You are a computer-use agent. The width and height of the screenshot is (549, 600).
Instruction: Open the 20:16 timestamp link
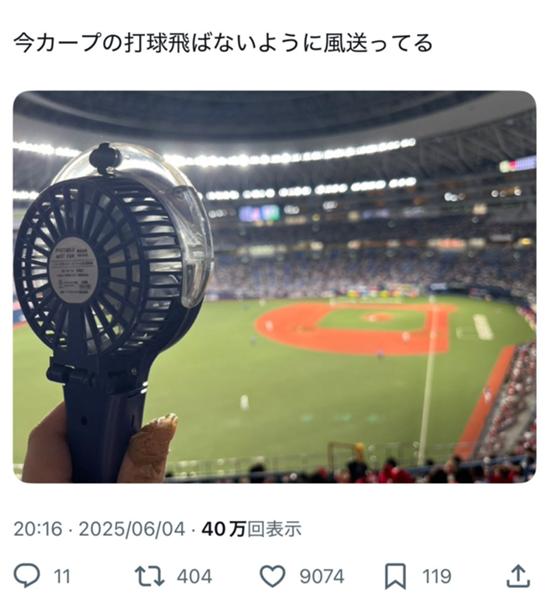[37, 529]
